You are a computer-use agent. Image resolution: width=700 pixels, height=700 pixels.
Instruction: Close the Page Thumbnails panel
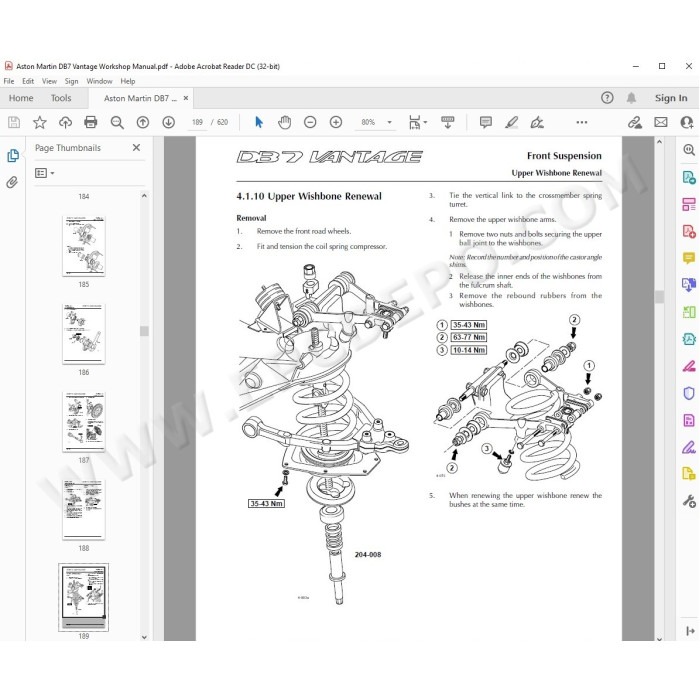[137, 147]
